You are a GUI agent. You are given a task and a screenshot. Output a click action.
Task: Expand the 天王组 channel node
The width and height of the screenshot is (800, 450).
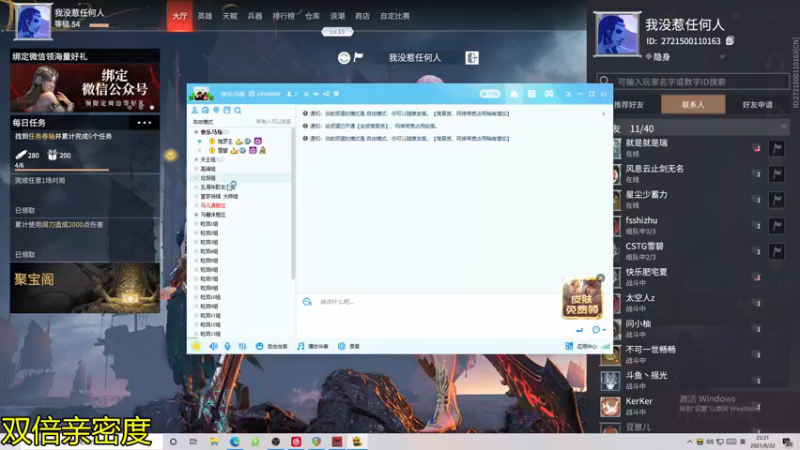tap(196, 160)
